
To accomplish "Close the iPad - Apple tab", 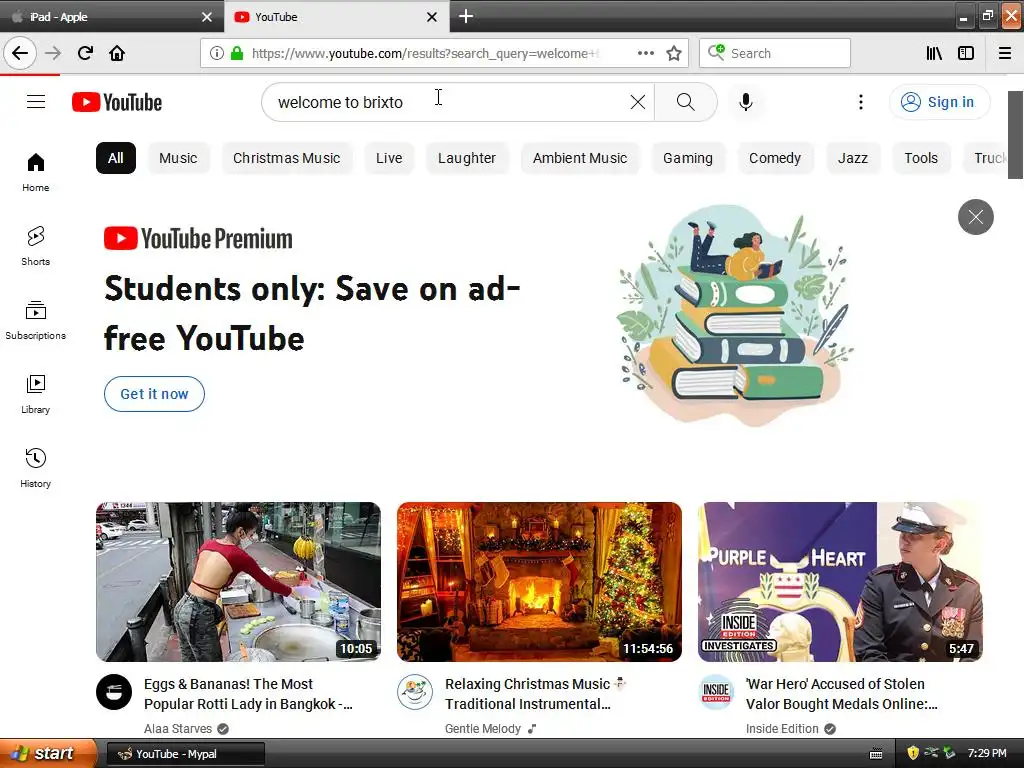I will [x=207, y=17].
